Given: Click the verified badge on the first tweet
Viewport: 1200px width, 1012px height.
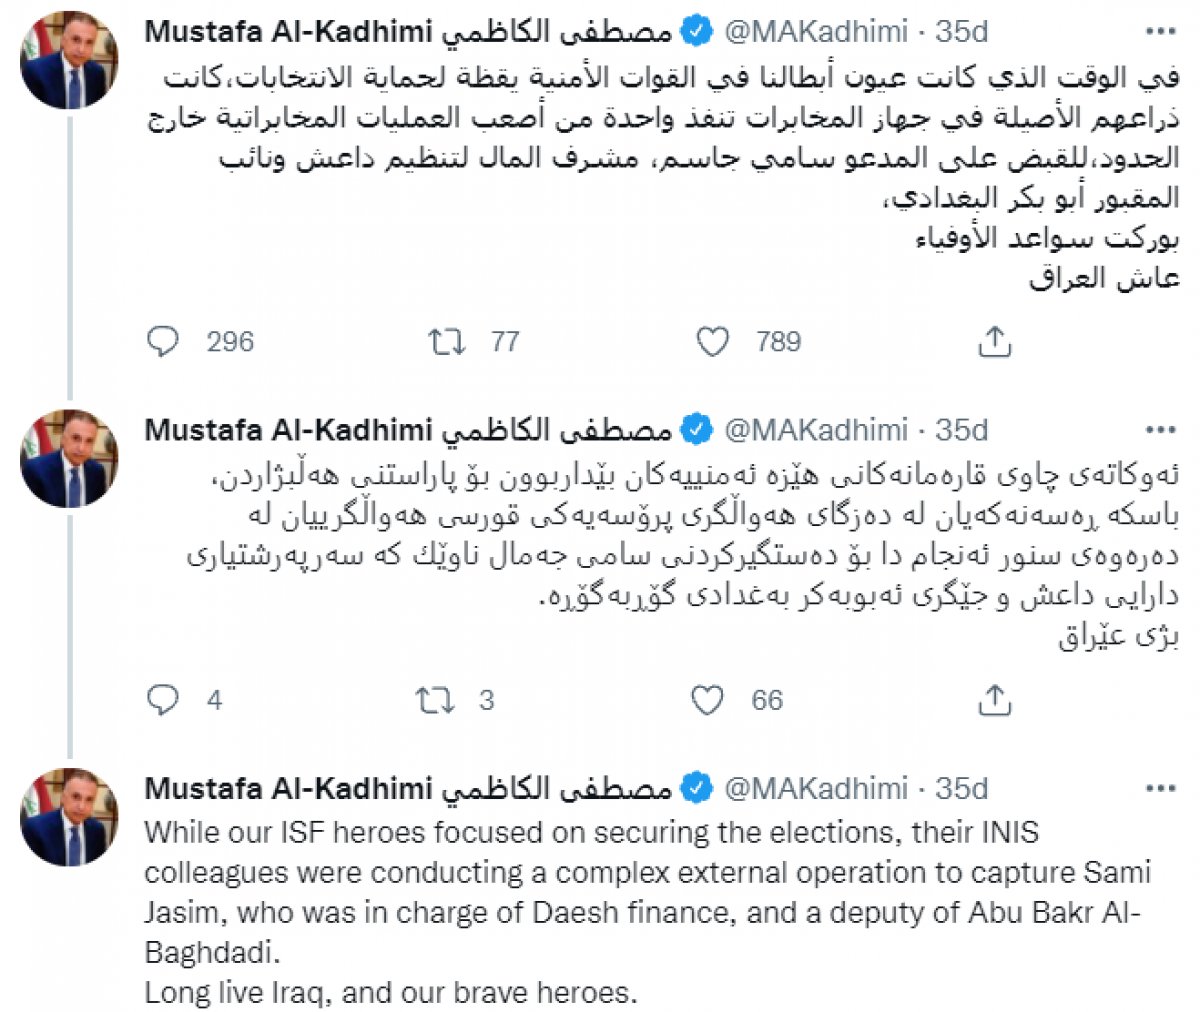Looking at the screenshot, I should click(696, 32).
